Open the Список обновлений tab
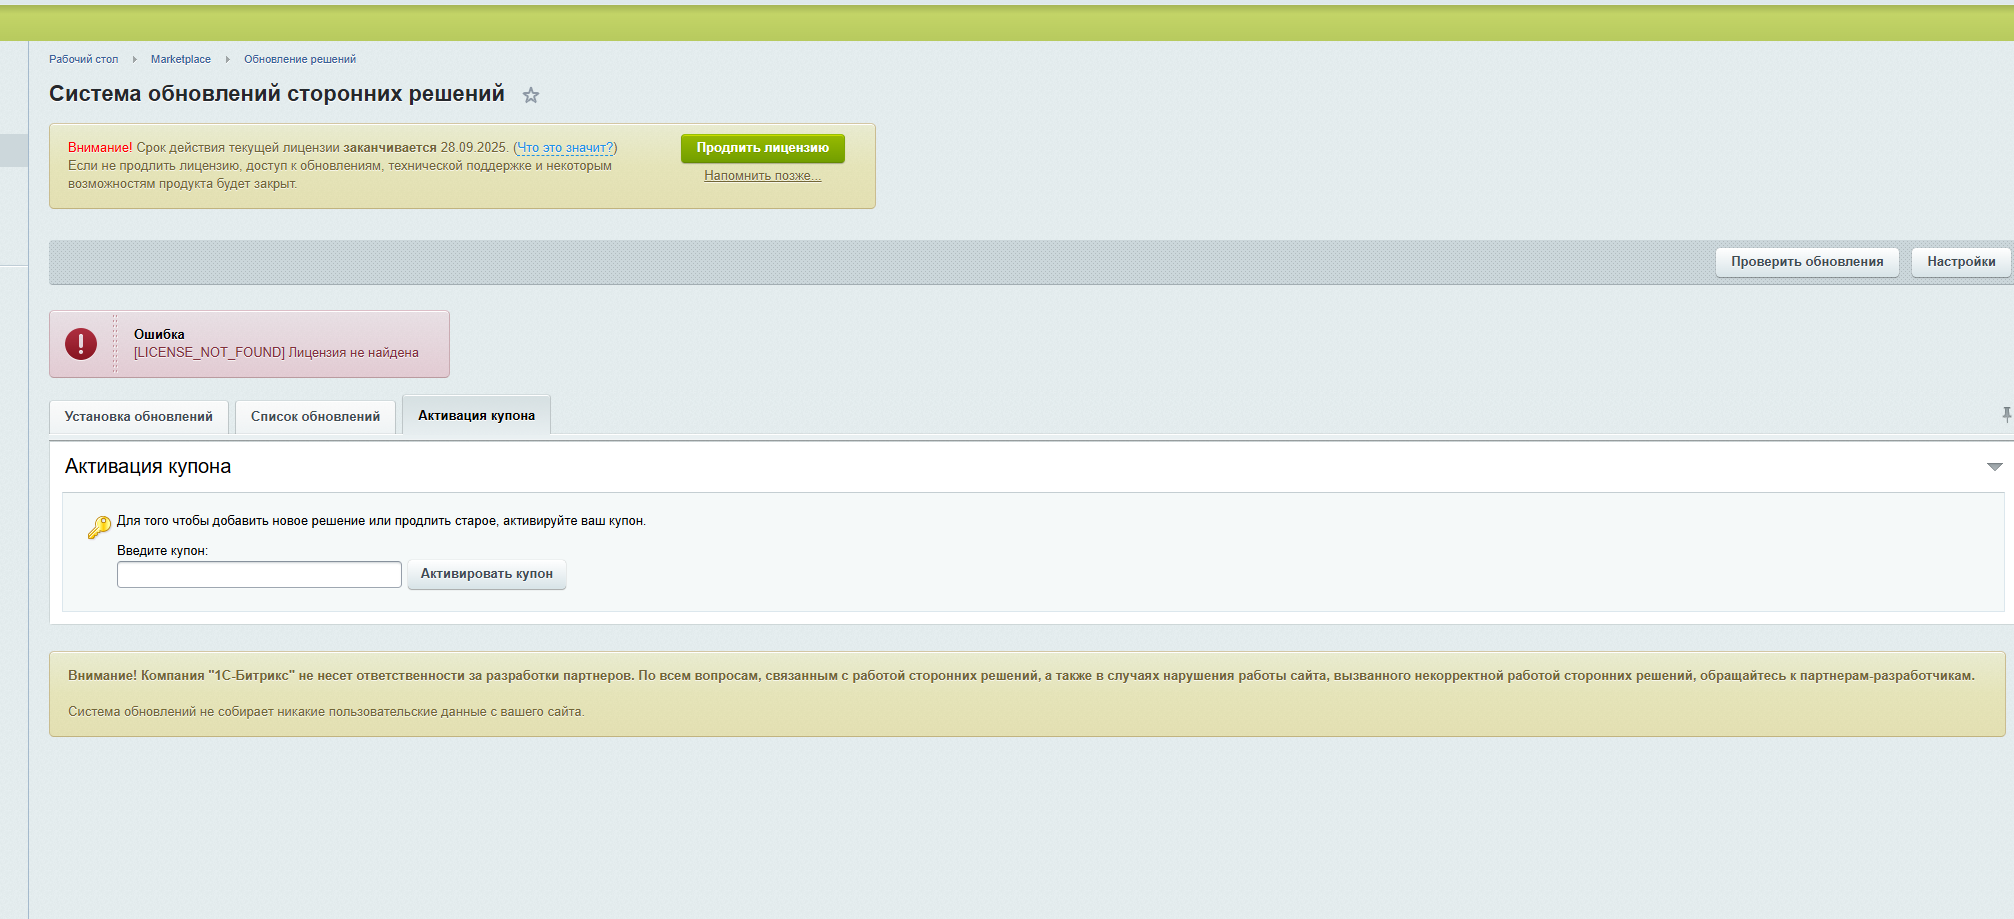2014x919 pixels. pos(315,417)
